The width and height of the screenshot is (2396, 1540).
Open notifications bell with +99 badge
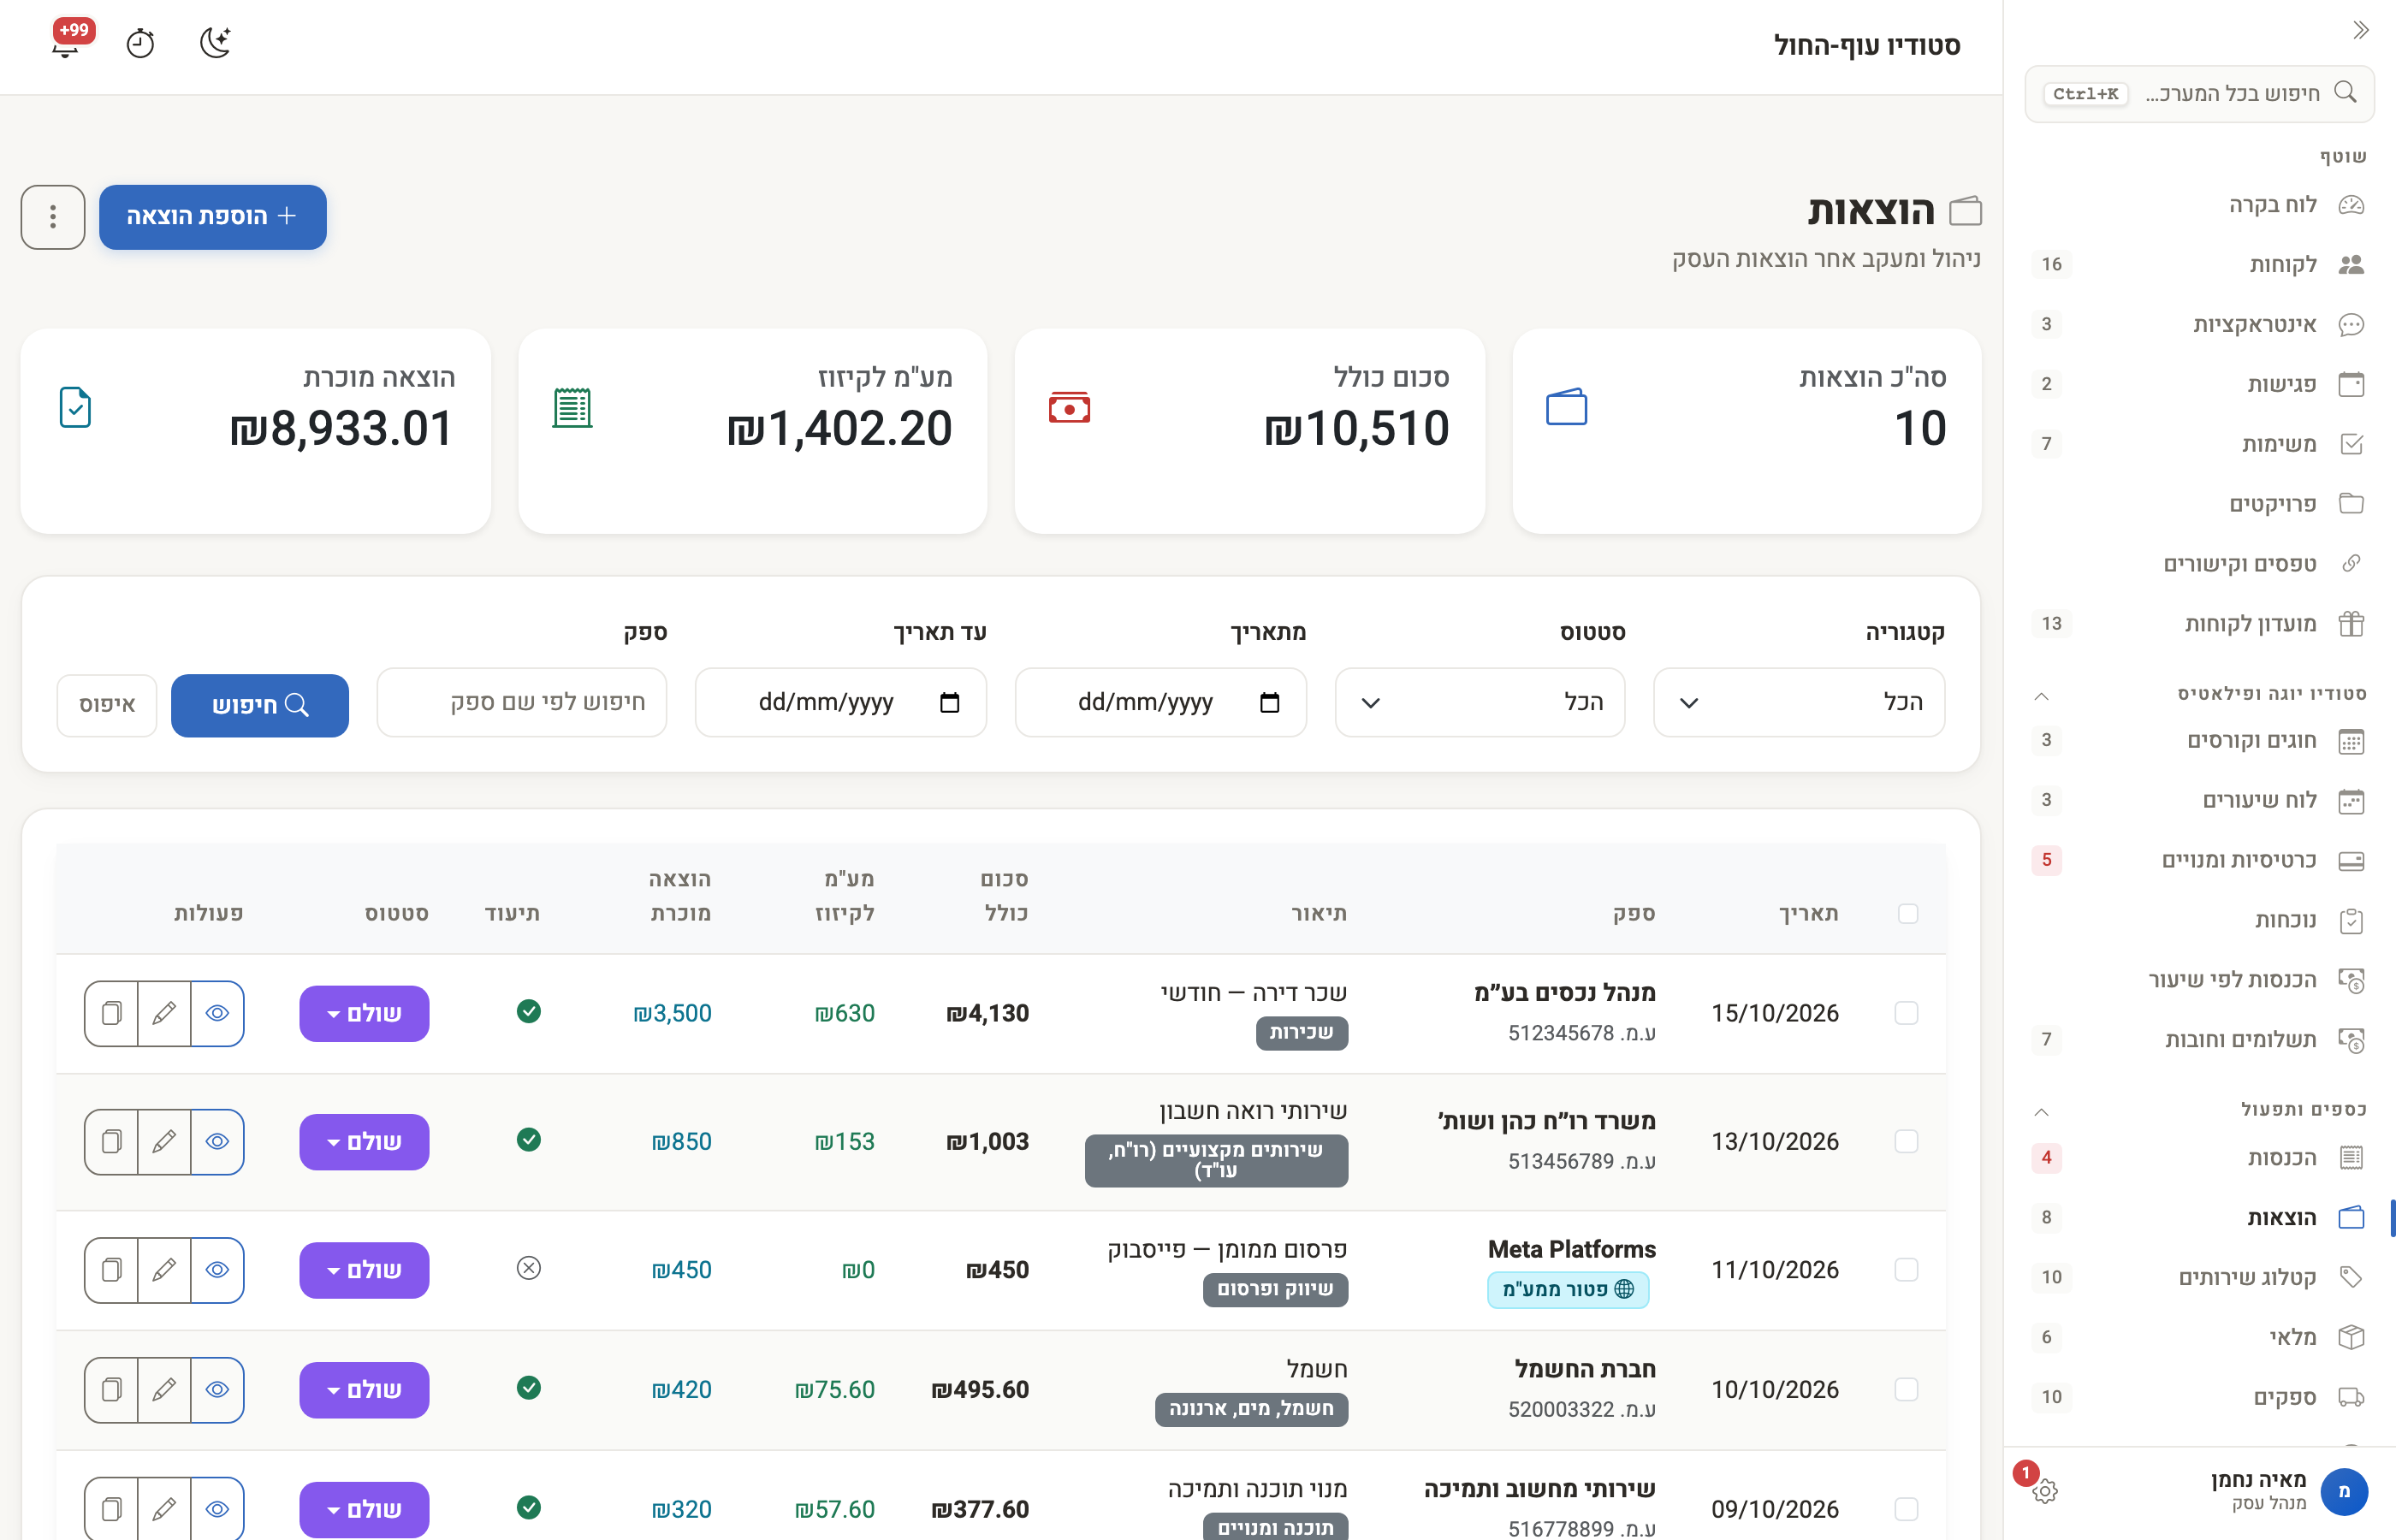click(x=66, y=43)
